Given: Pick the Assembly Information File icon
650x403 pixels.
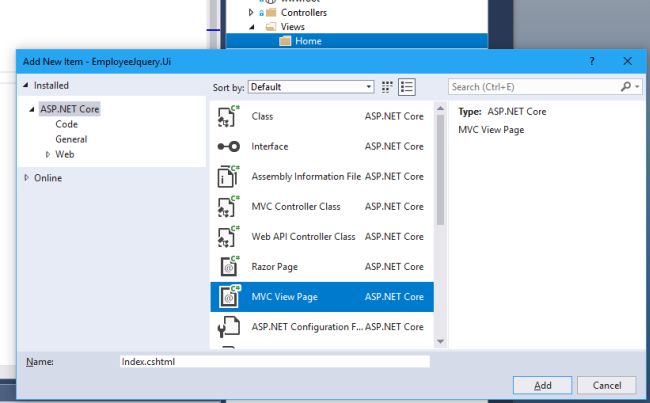Looking at the screenshot, I should (228, 176).
